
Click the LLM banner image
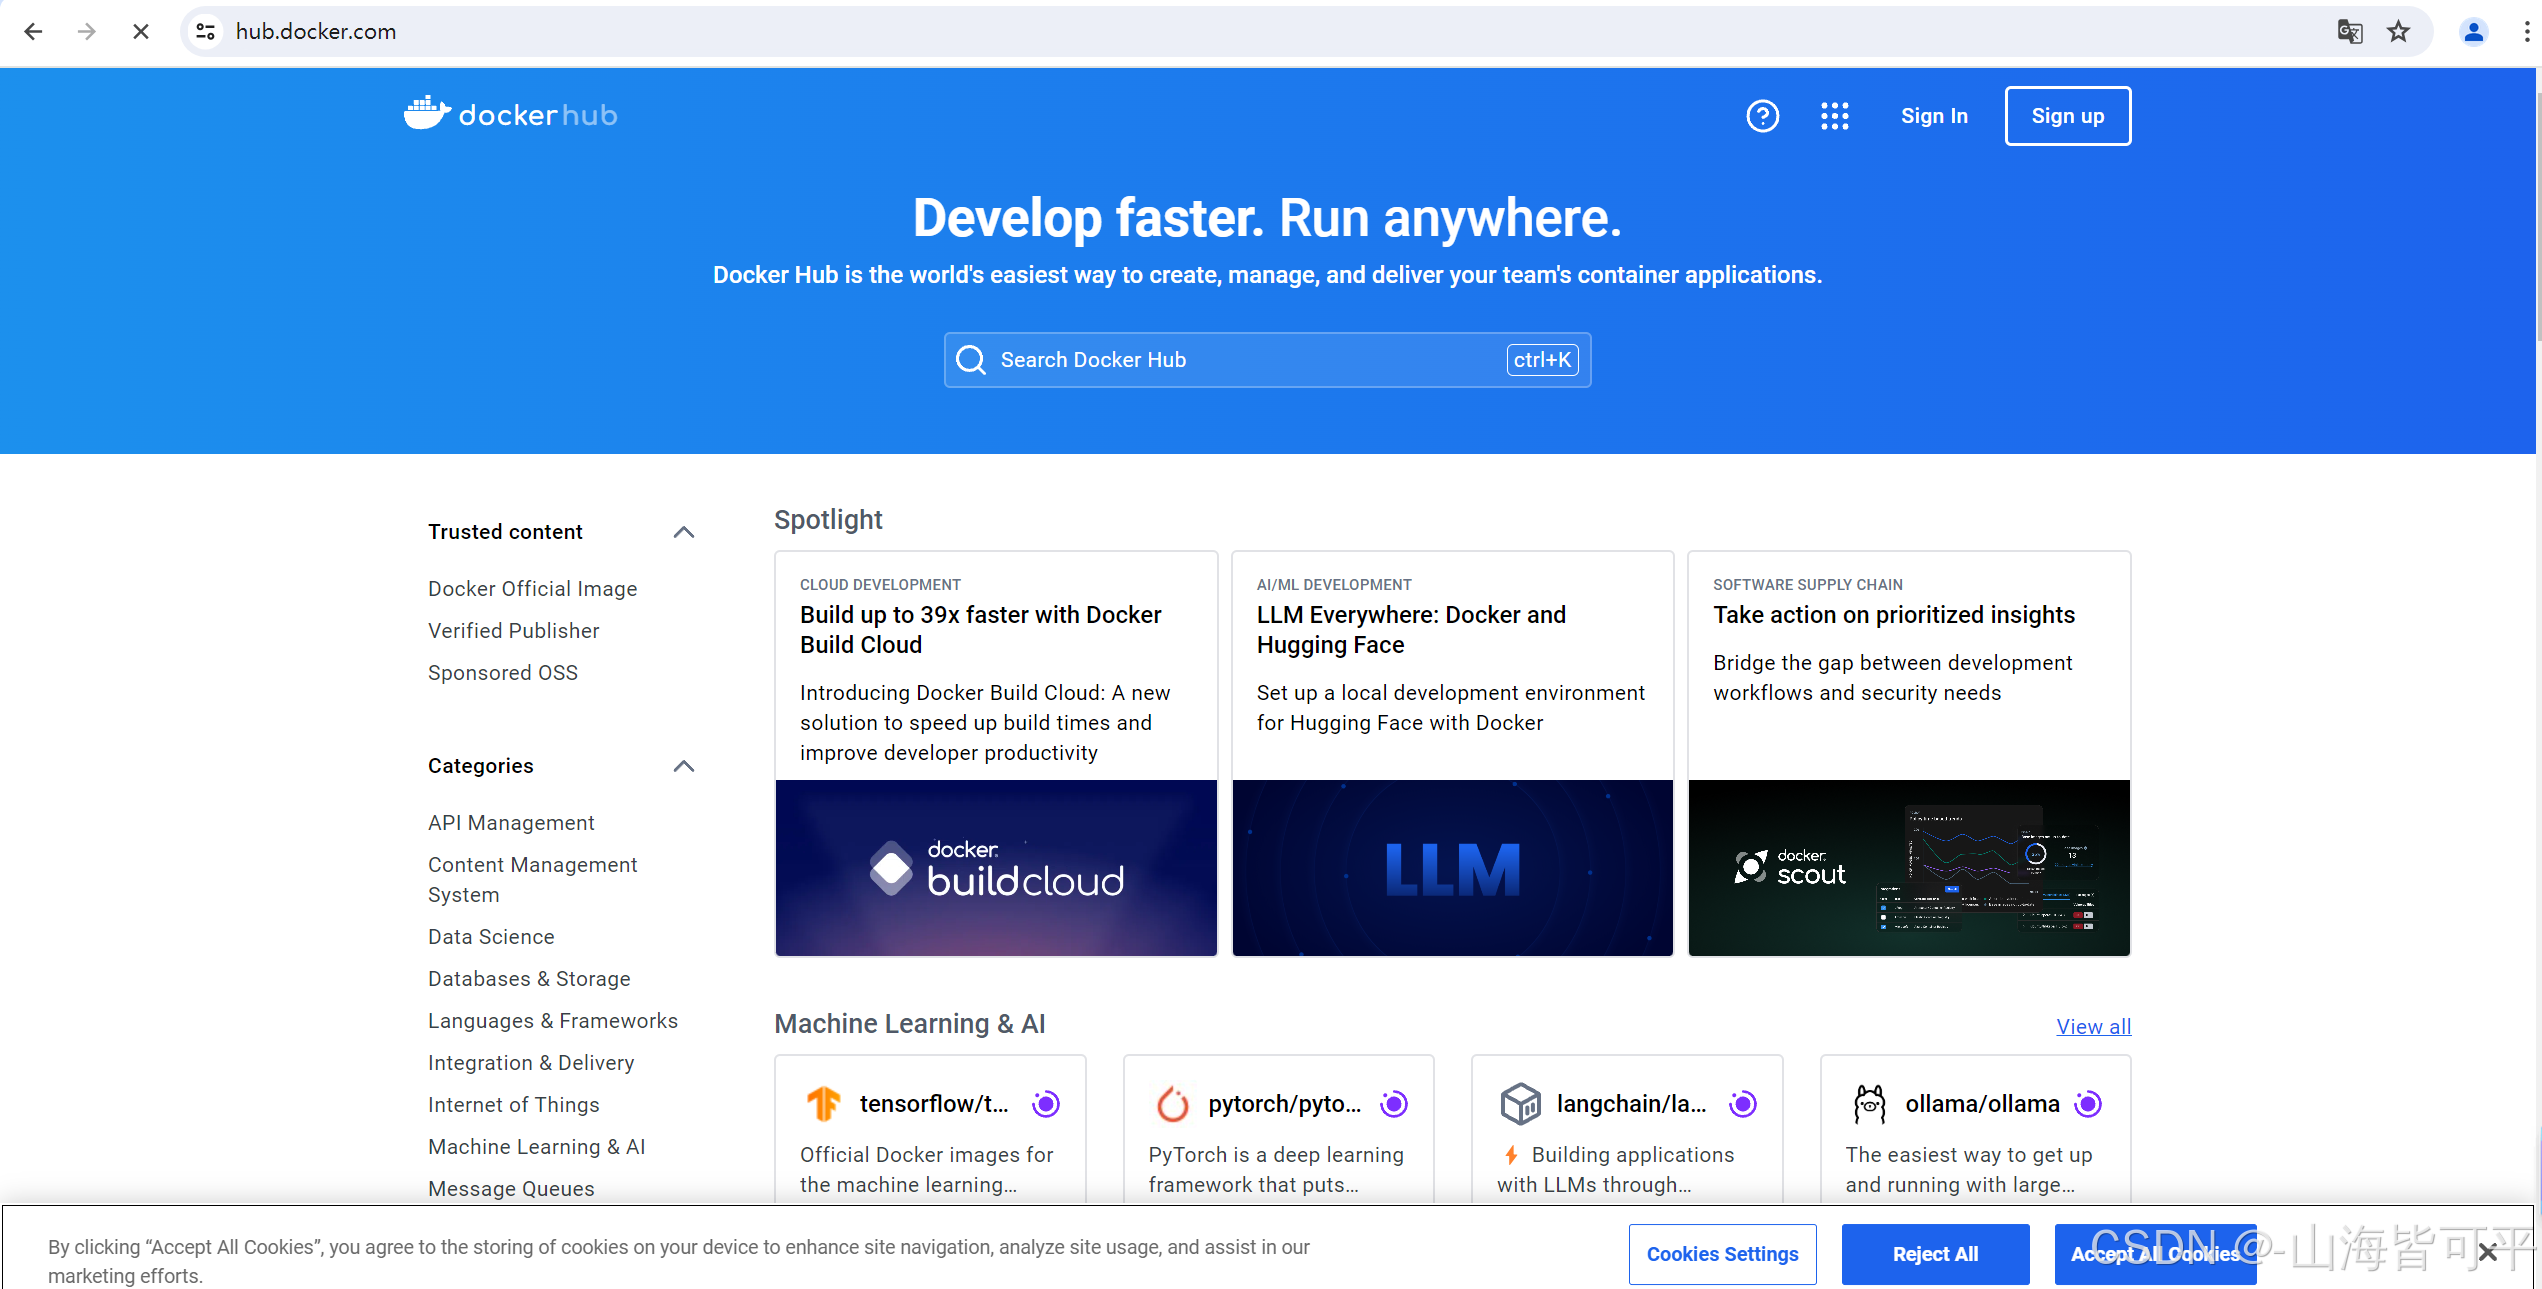pyautogui.click(x=1452, y=868)
